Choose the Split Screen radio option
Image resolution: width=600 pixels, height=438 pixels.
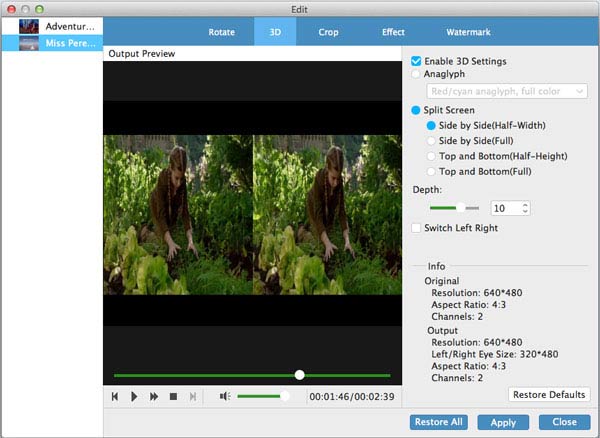tap(416, 110)
